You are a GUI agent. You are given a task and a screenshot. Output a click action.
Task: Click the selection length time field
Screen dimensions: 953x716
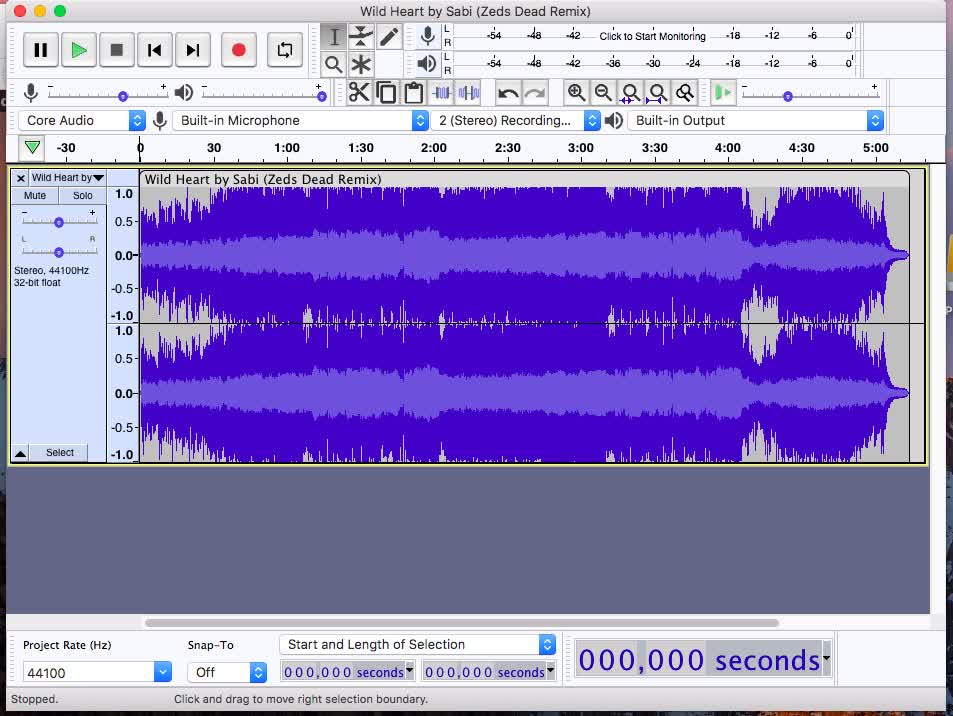[x=489, y=672]
